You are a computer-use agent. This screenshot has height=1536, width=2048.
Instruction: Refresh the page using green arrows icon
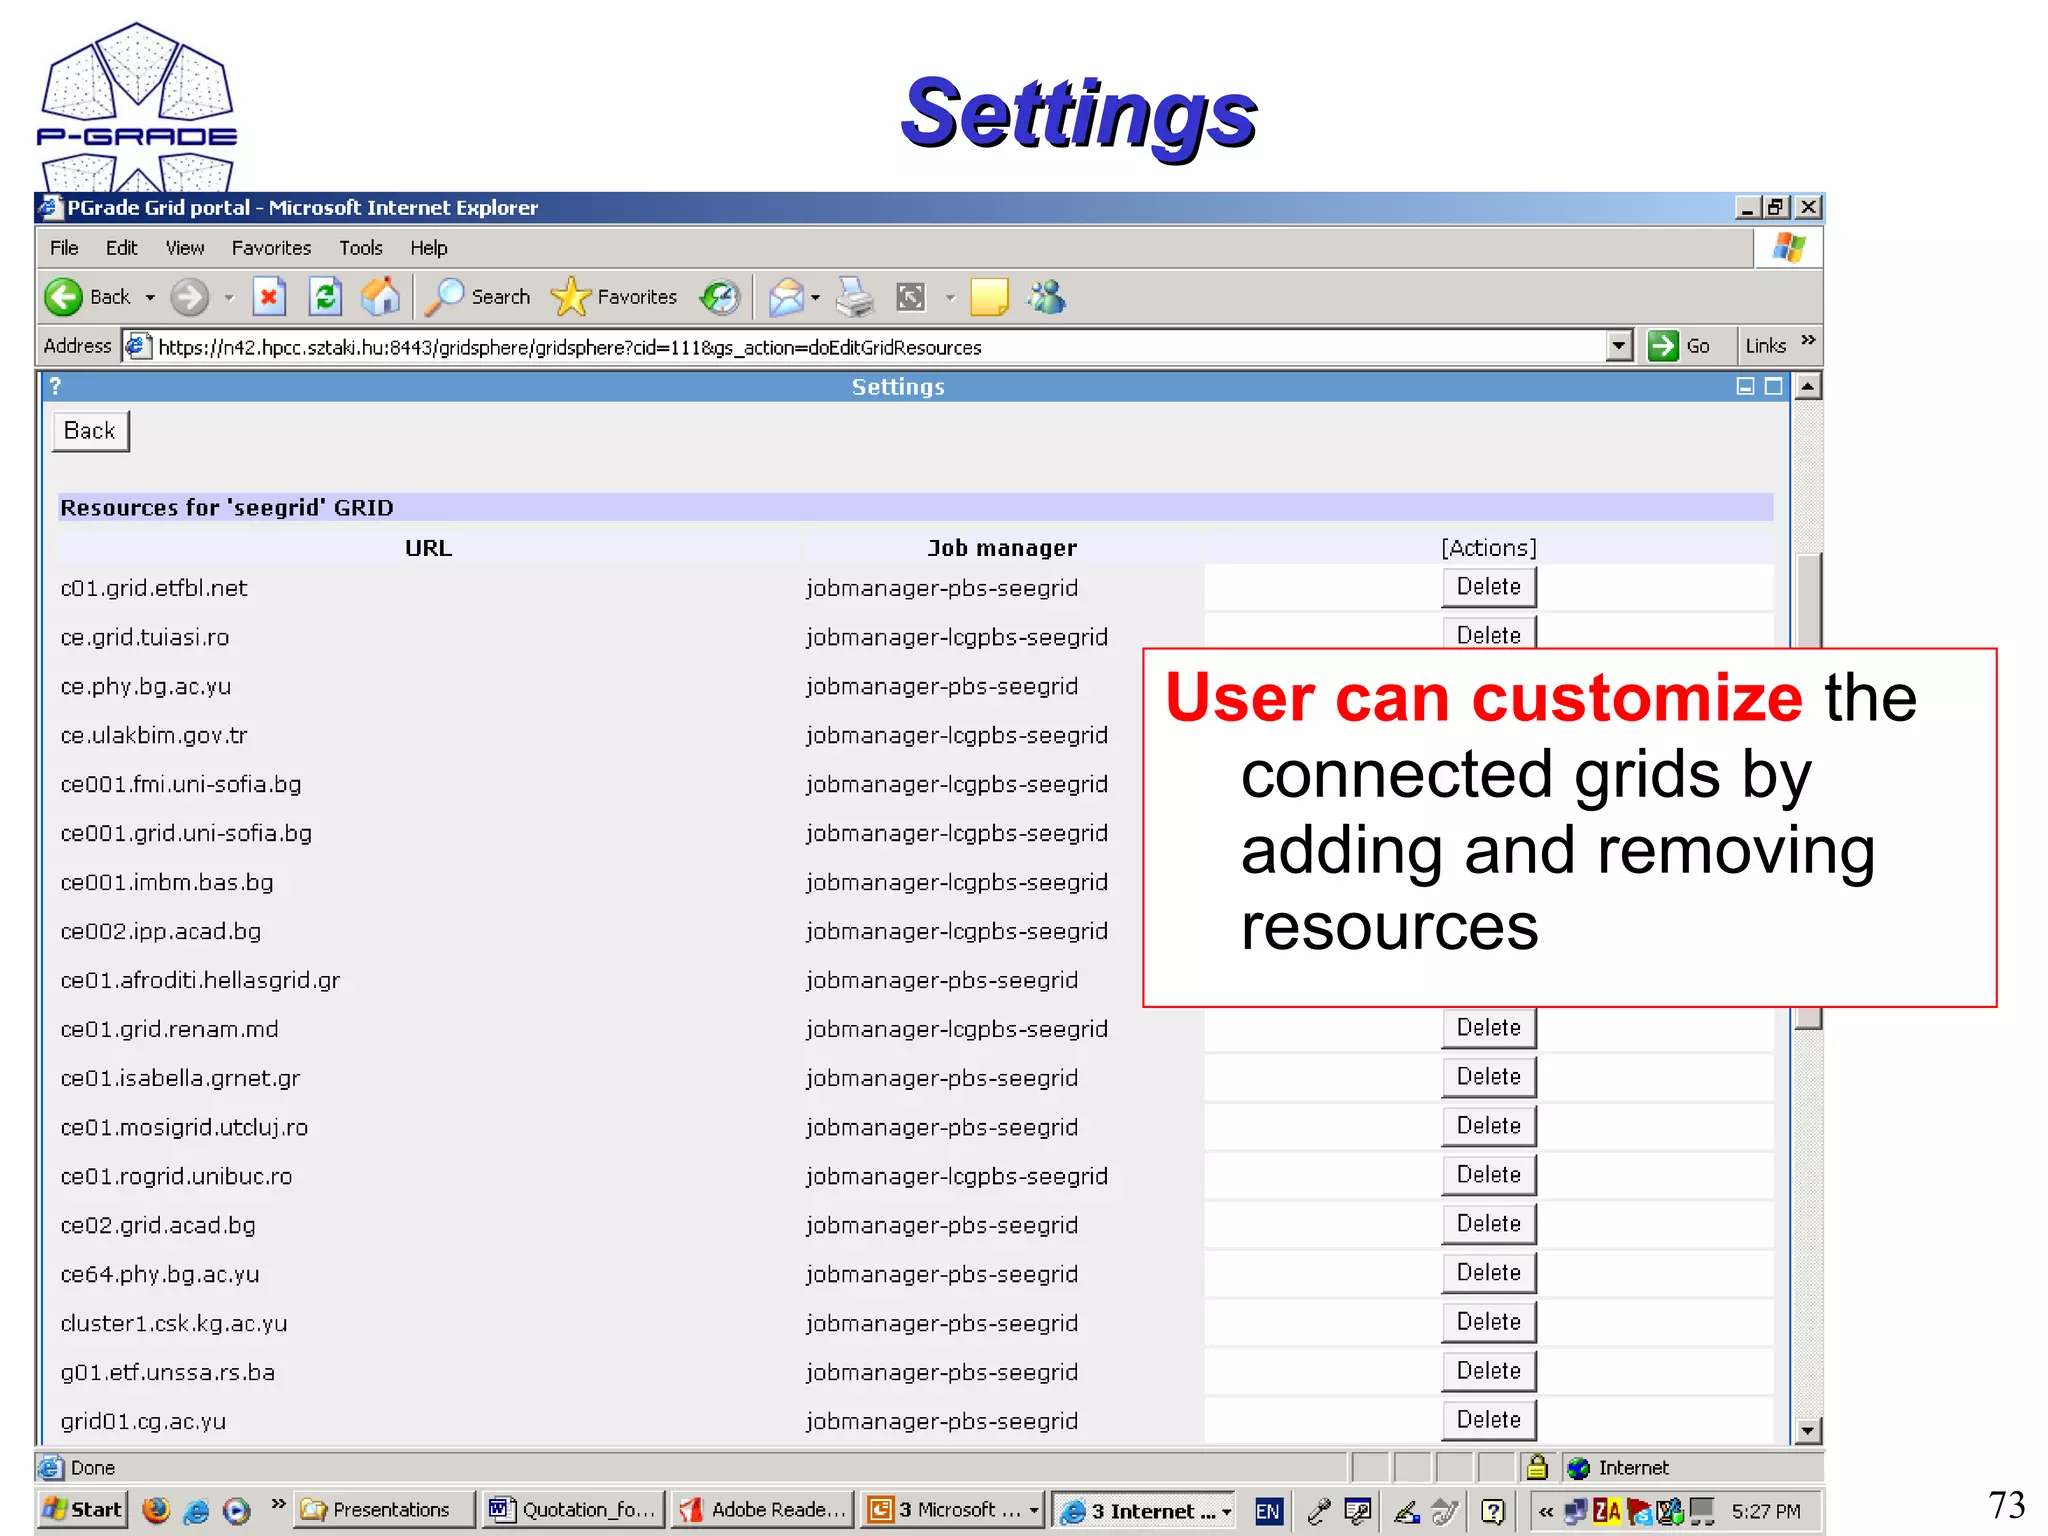(x=325, y=297)
